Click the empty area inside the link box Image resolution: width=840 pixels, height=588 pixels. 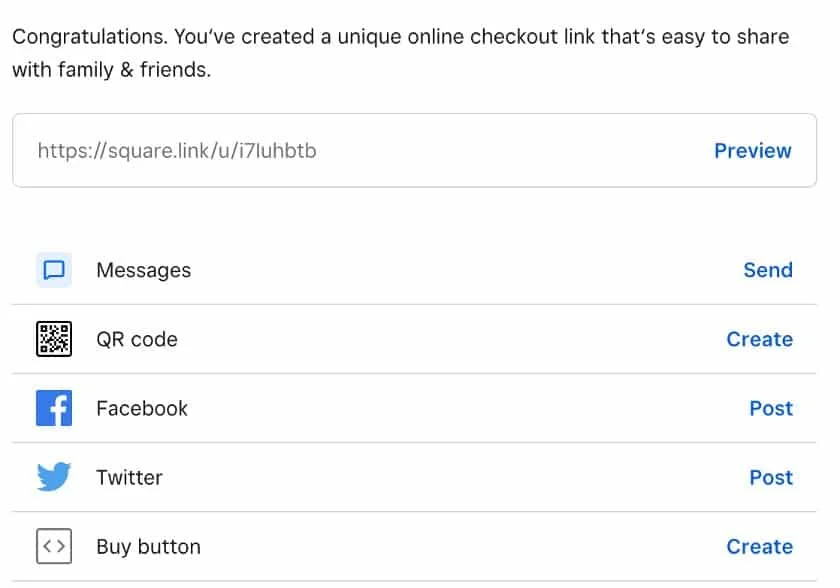click(514, 151)
